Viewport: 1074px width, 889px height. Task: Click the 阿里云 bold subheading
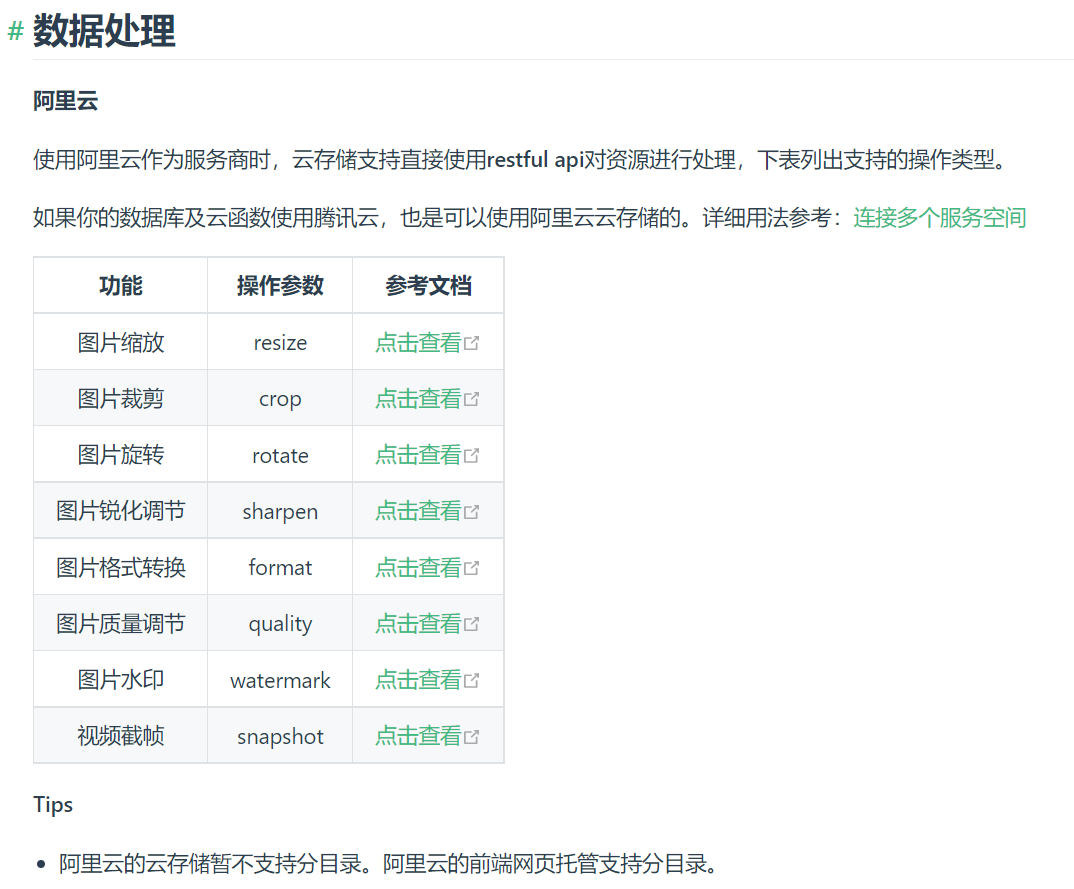[x=66, y=101]
